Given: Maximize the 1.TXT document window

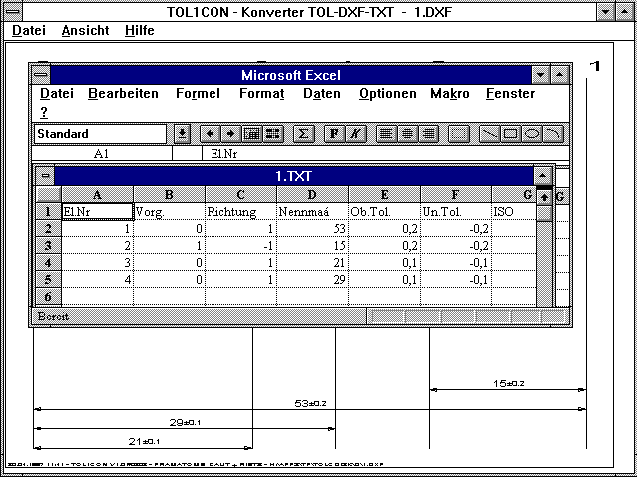Looking at the screenshot, I should (542, 176).
